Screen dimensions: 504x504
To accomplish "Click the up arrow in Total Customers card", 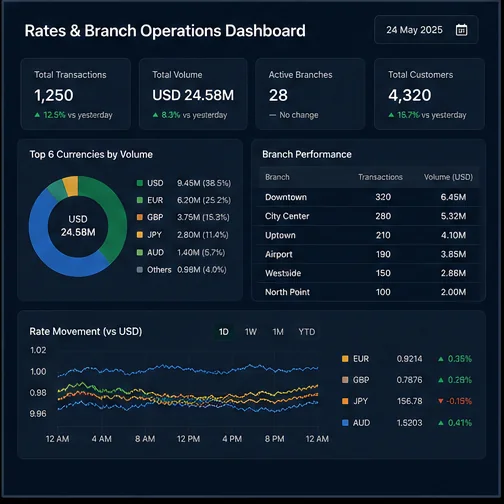I will pyautogui.click(x=391, y=115).
